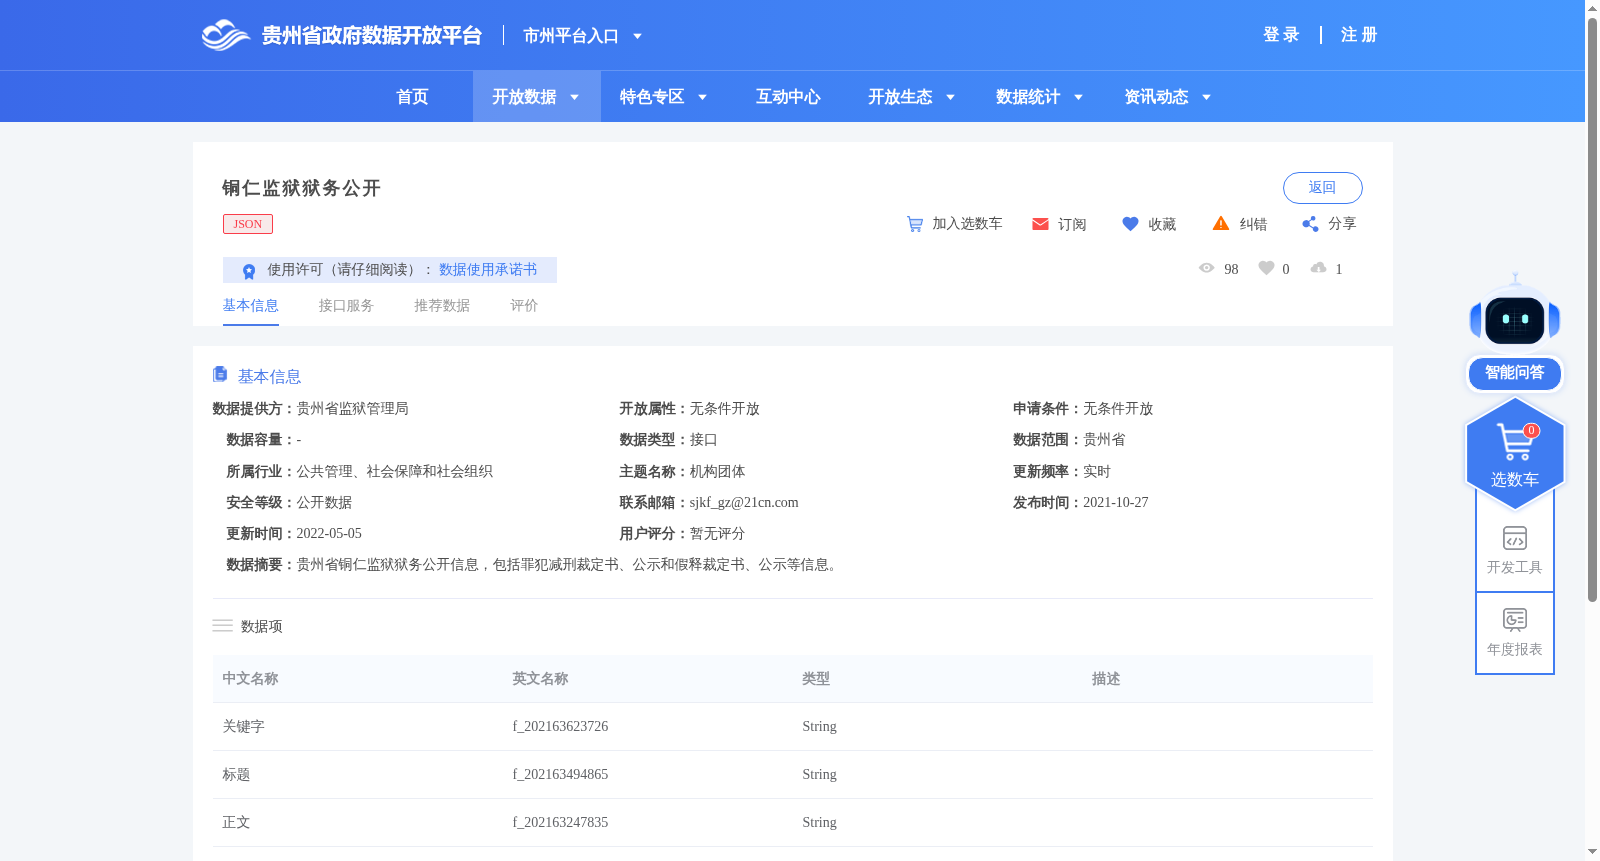Click the JSON format tag
The image size is (1600, 861).
point(248,224)
